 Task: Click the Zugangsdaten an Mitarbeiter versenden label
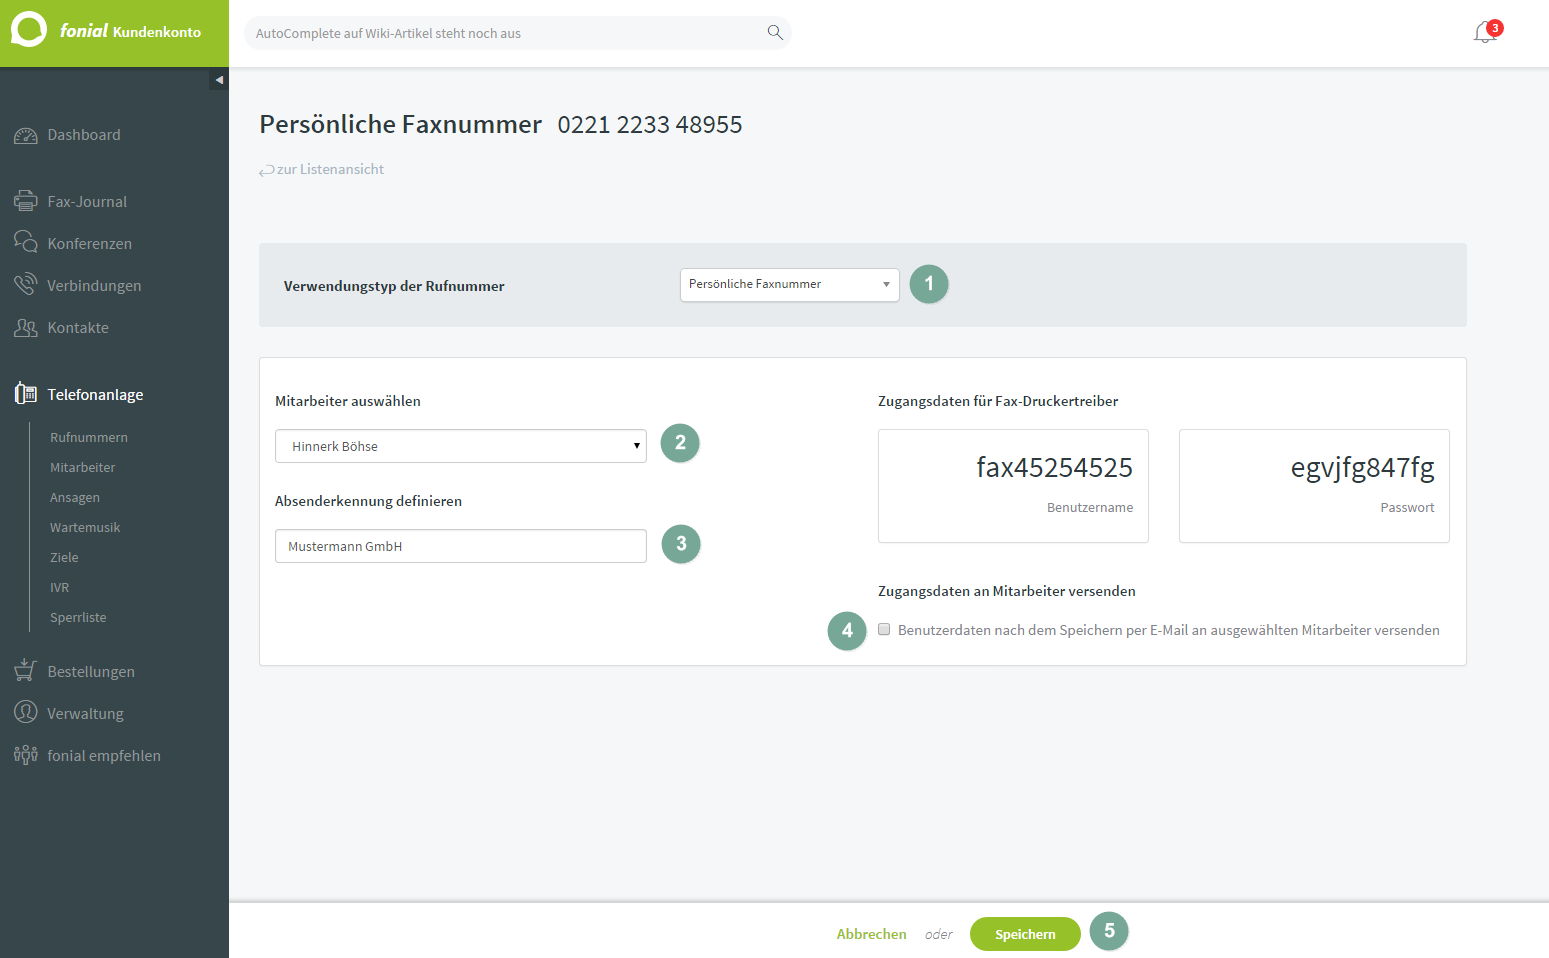pyautogui.click(x=1007, y=591)
